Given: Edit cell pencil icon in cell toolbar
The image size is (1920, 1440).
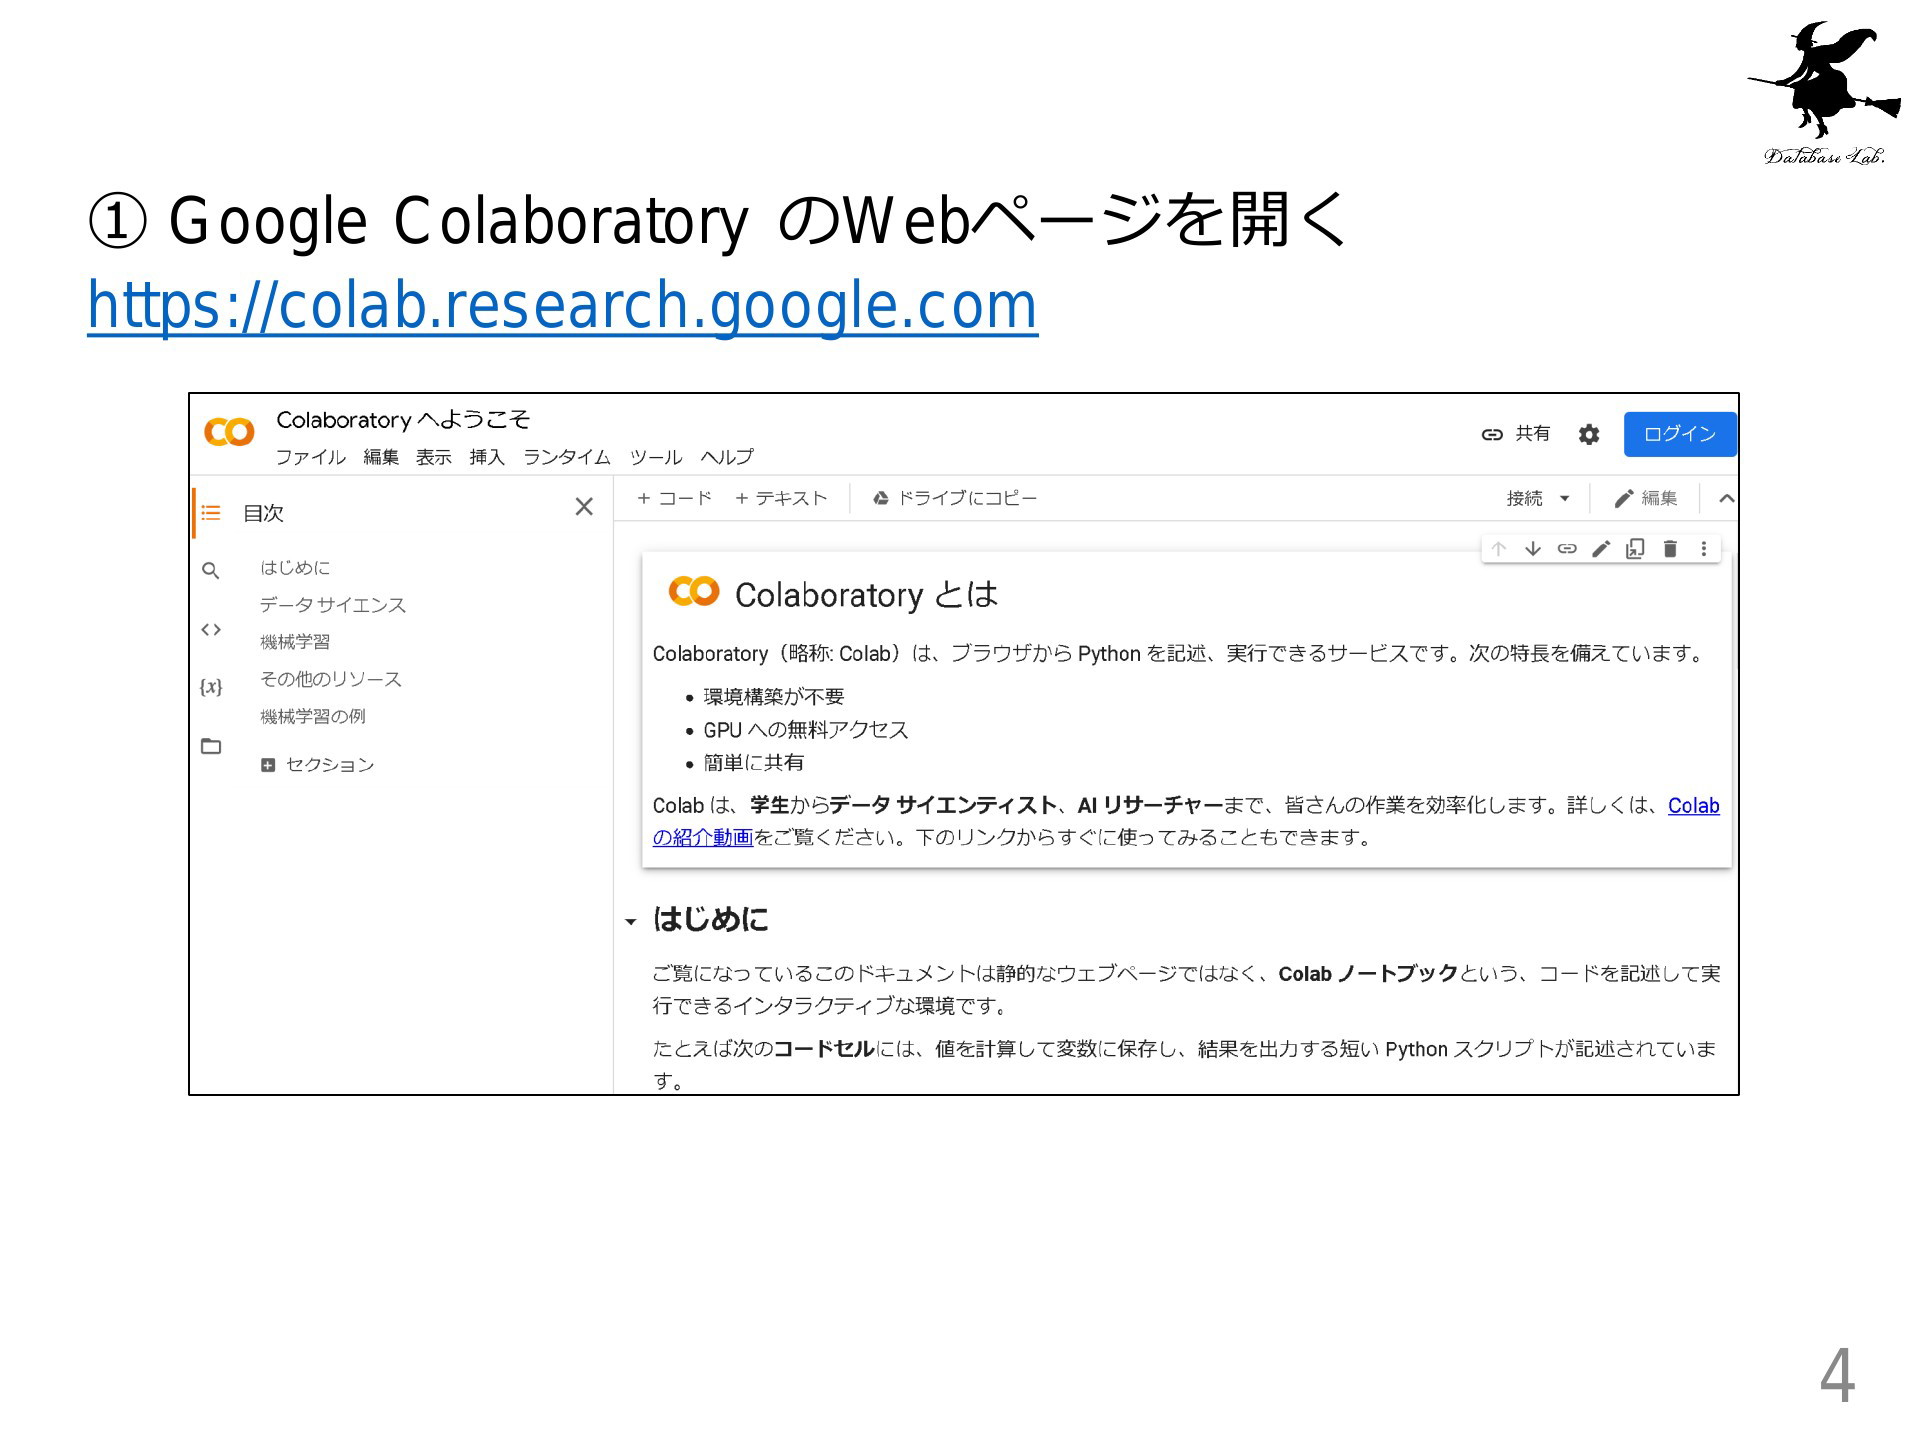Looking at the screenshot, I should pos(1601,548).
